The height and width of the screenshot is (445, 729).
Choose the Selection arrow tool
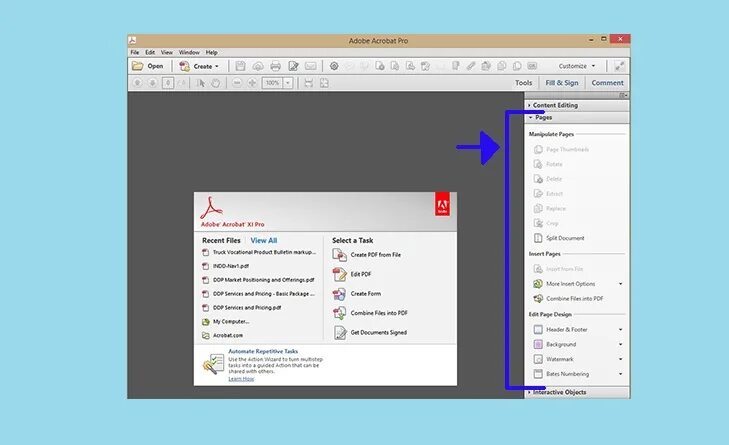pyautogui.click(x=201, y=83)
